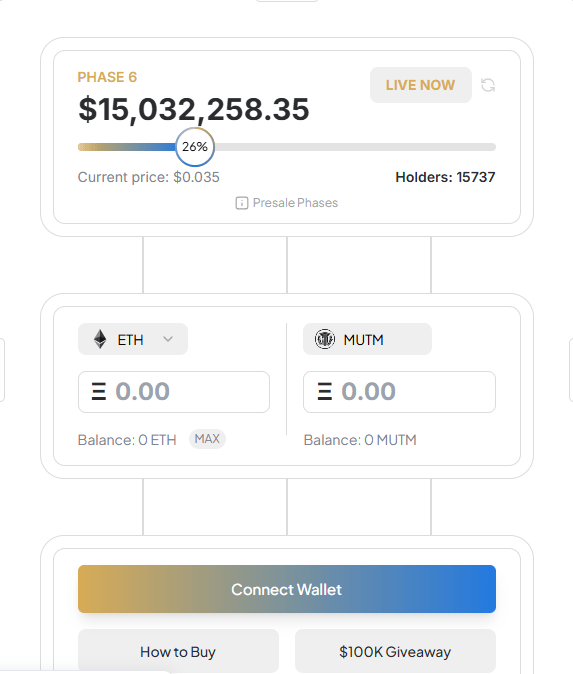The image size is (573, 674).
Task: Click the Ξ symbol in the MUTM amount field
Action: [x=325, y=392]
